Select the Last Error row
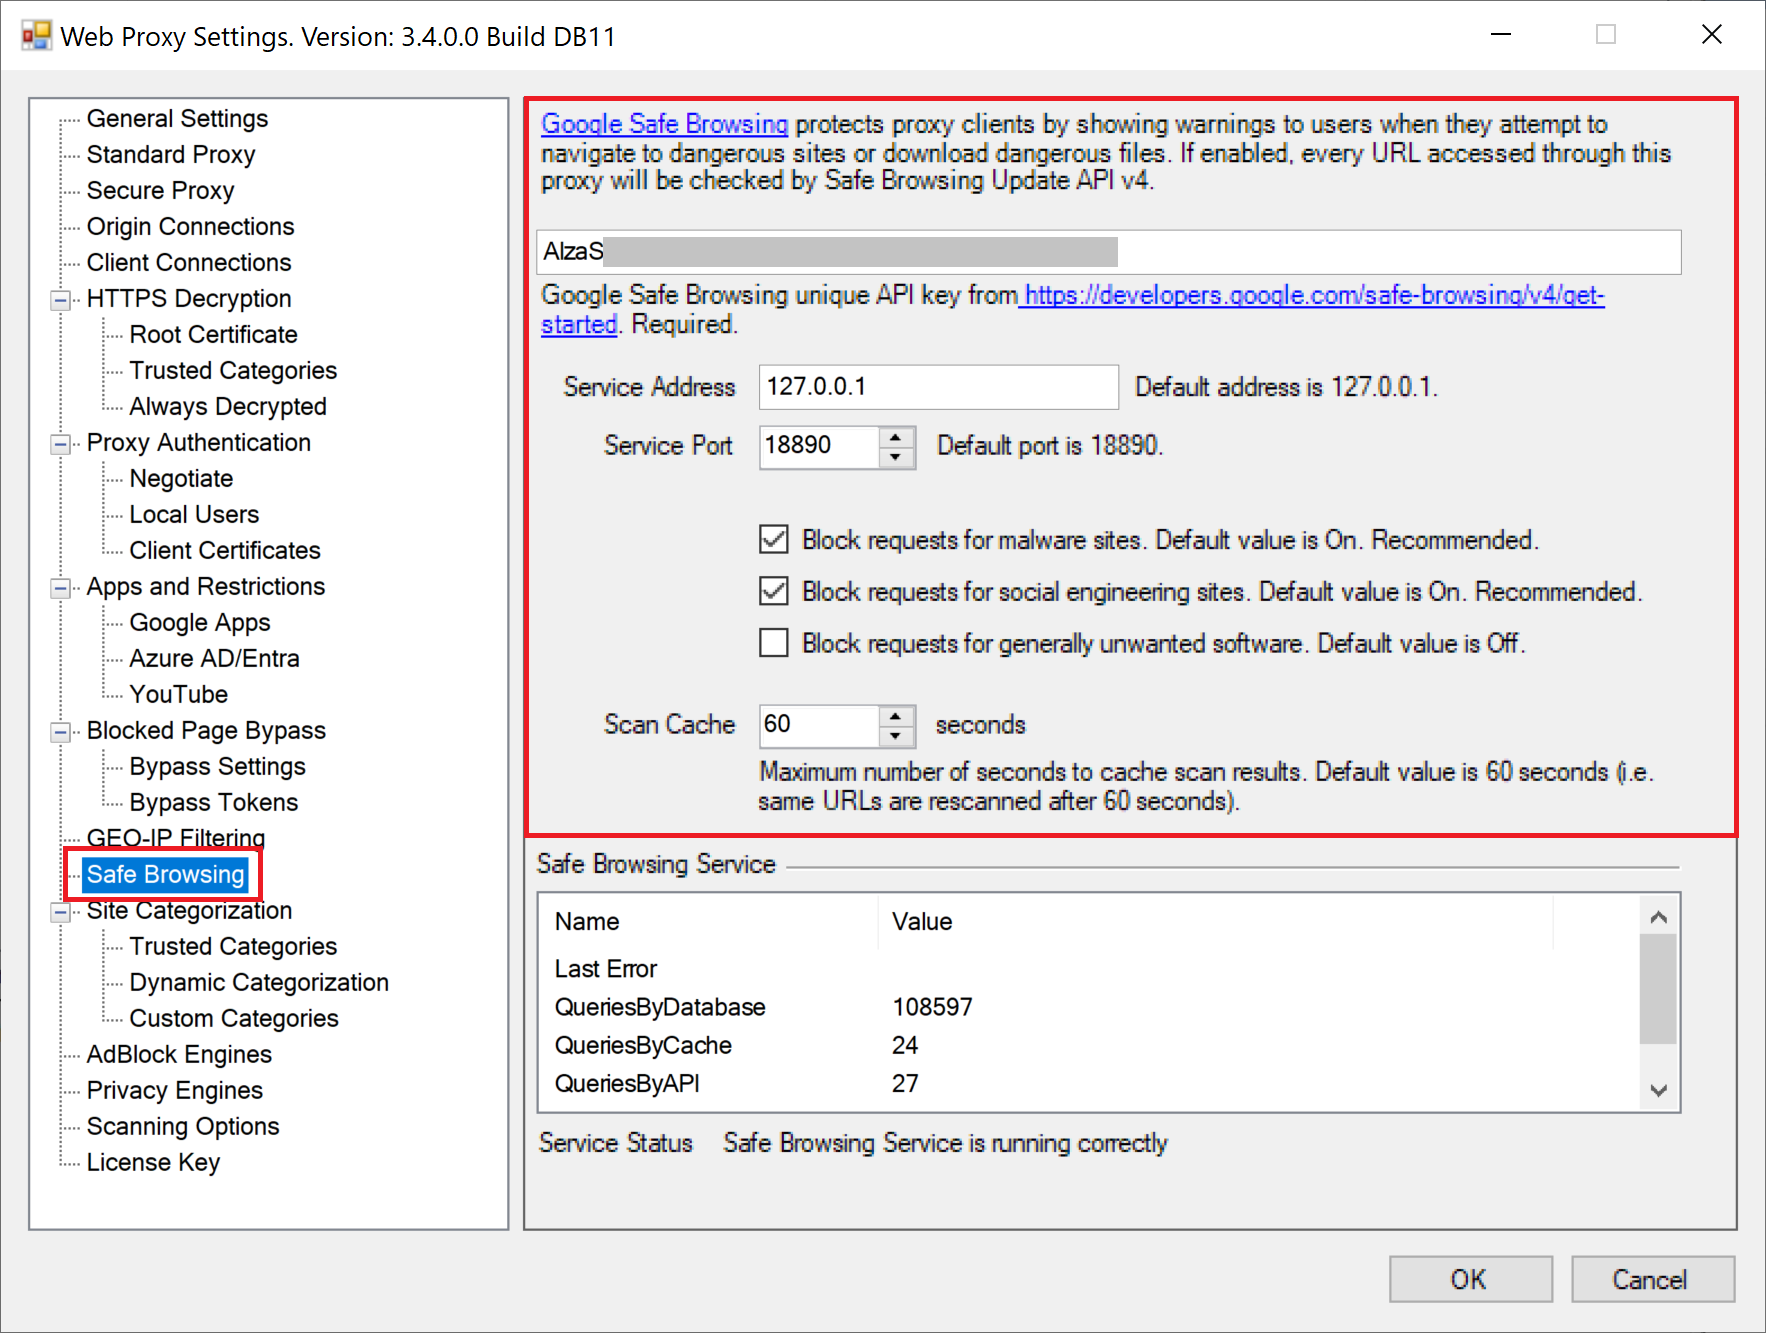The image size is (1766, 1333). [1090, 969]
